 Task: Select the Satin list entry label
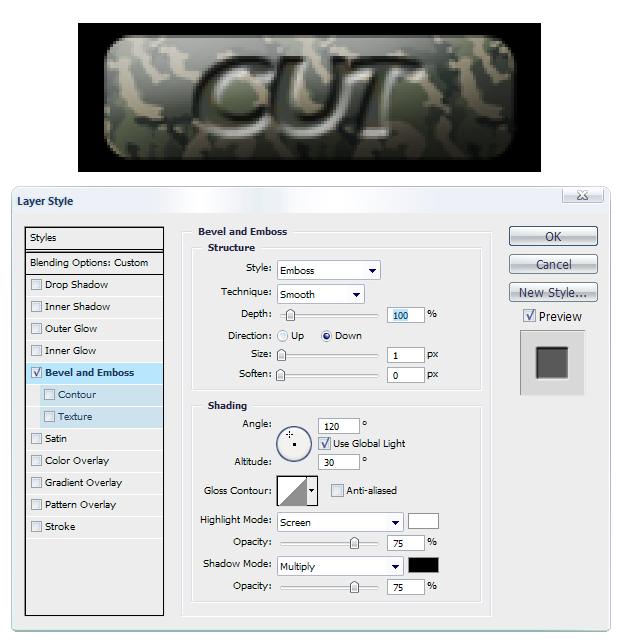coord(56,439)
